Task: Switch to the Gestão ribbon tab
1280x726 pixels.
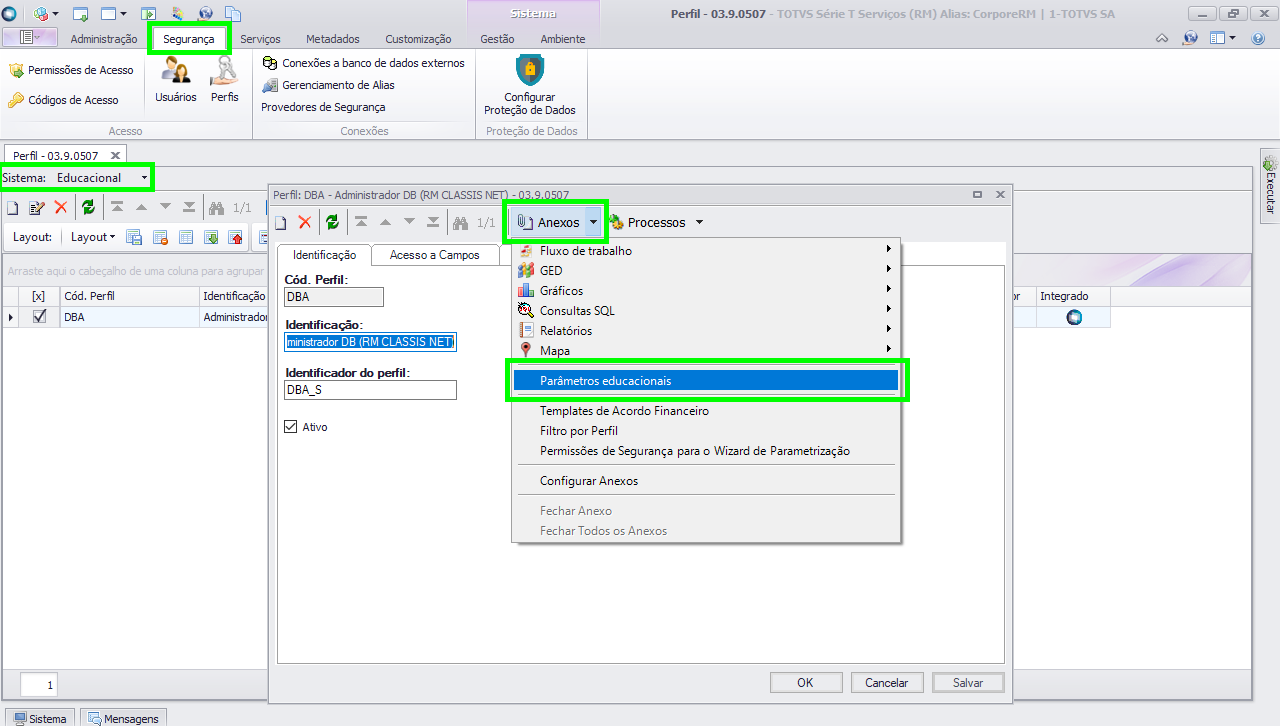Action: coord(497,39)
